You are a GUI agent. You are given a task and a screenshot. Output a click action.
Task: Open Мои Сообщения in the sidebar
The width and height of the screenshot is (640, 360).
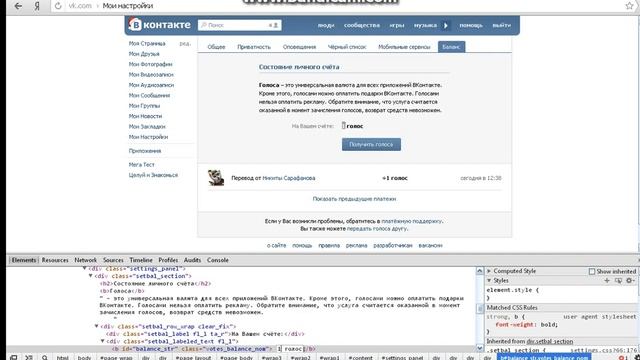point(149,95)
